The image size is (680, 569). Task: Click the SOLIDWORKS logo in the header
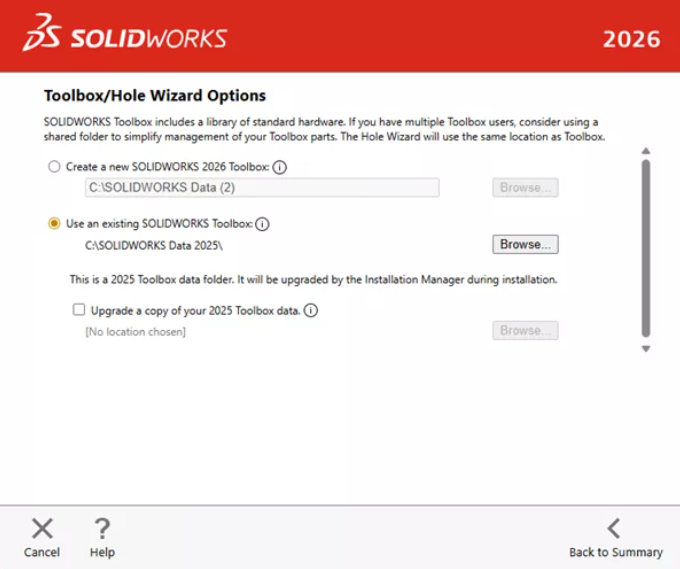tap(125, 37)
